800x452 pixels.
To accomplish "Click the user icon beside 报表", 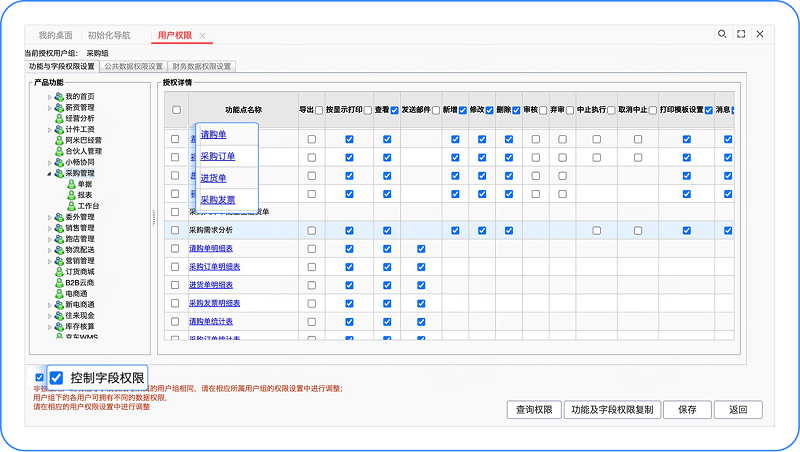I will 71,195.
